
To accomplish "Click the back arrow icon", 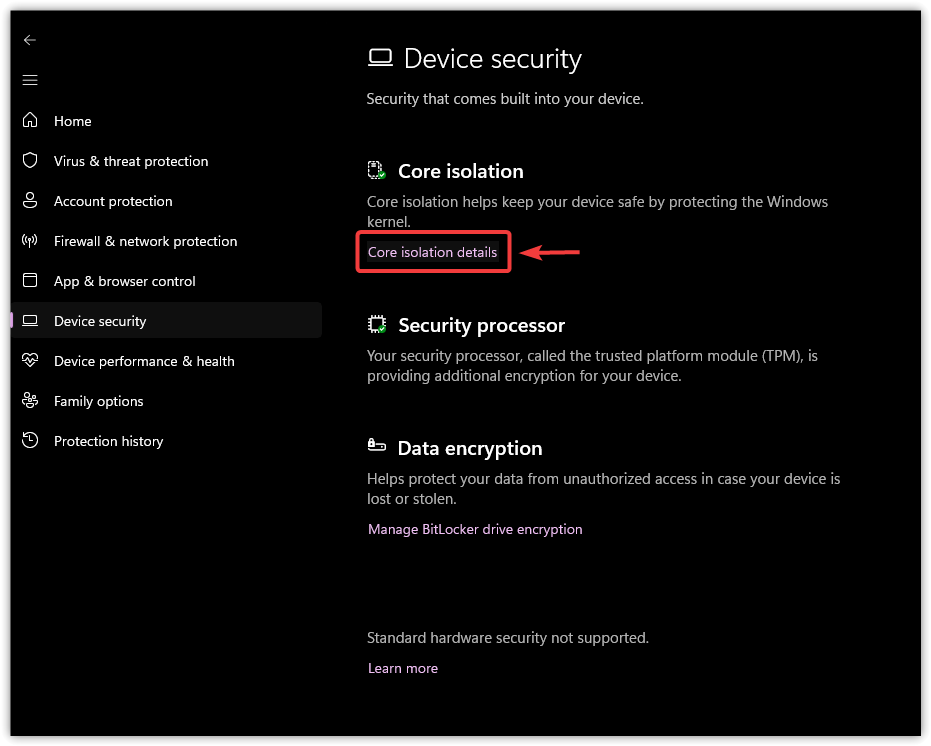I will 30,40.
